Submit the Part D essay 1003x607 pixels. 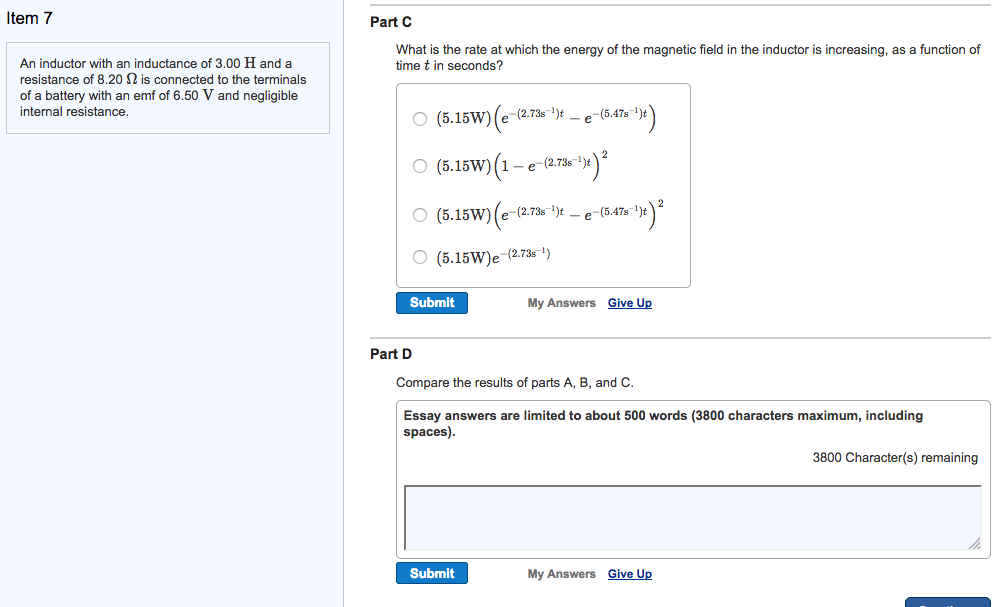click(431, 574)
